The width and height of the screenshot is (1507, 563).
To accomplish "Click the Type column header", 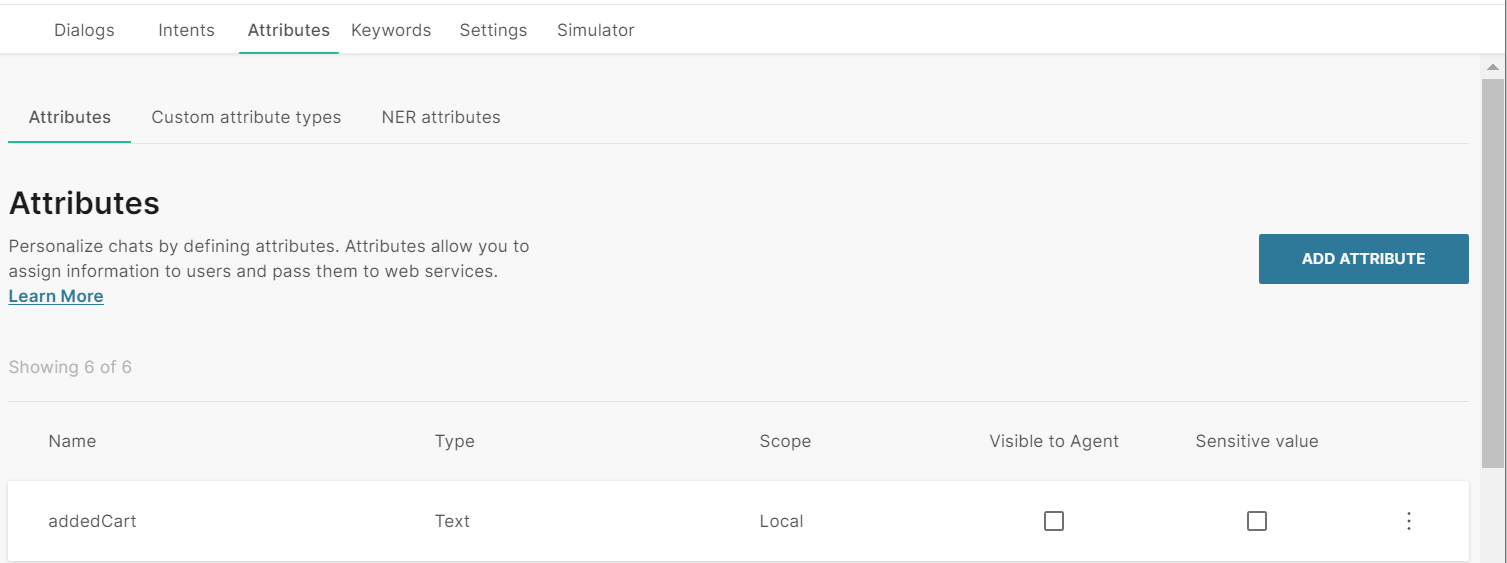I will coord(454,441).
